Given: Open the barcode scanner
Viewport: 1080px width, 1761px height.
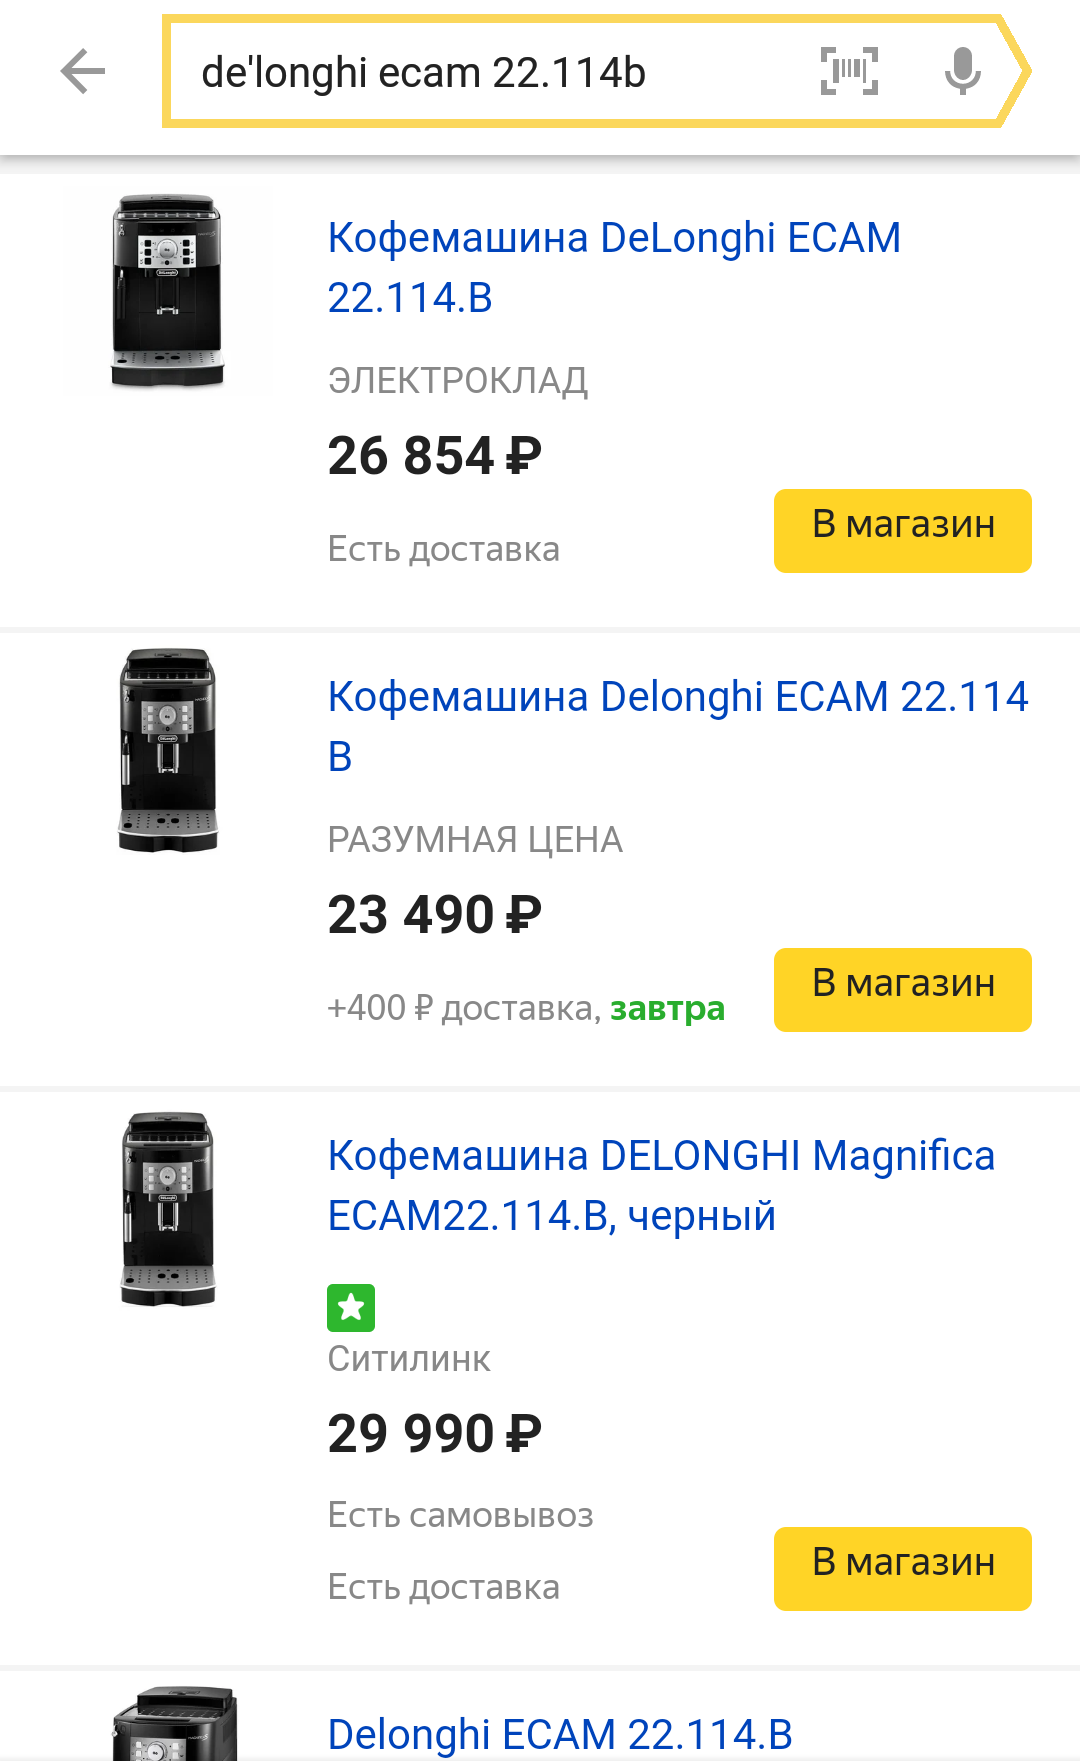Looking at the screenshot, I should click(x=849, y=72).
